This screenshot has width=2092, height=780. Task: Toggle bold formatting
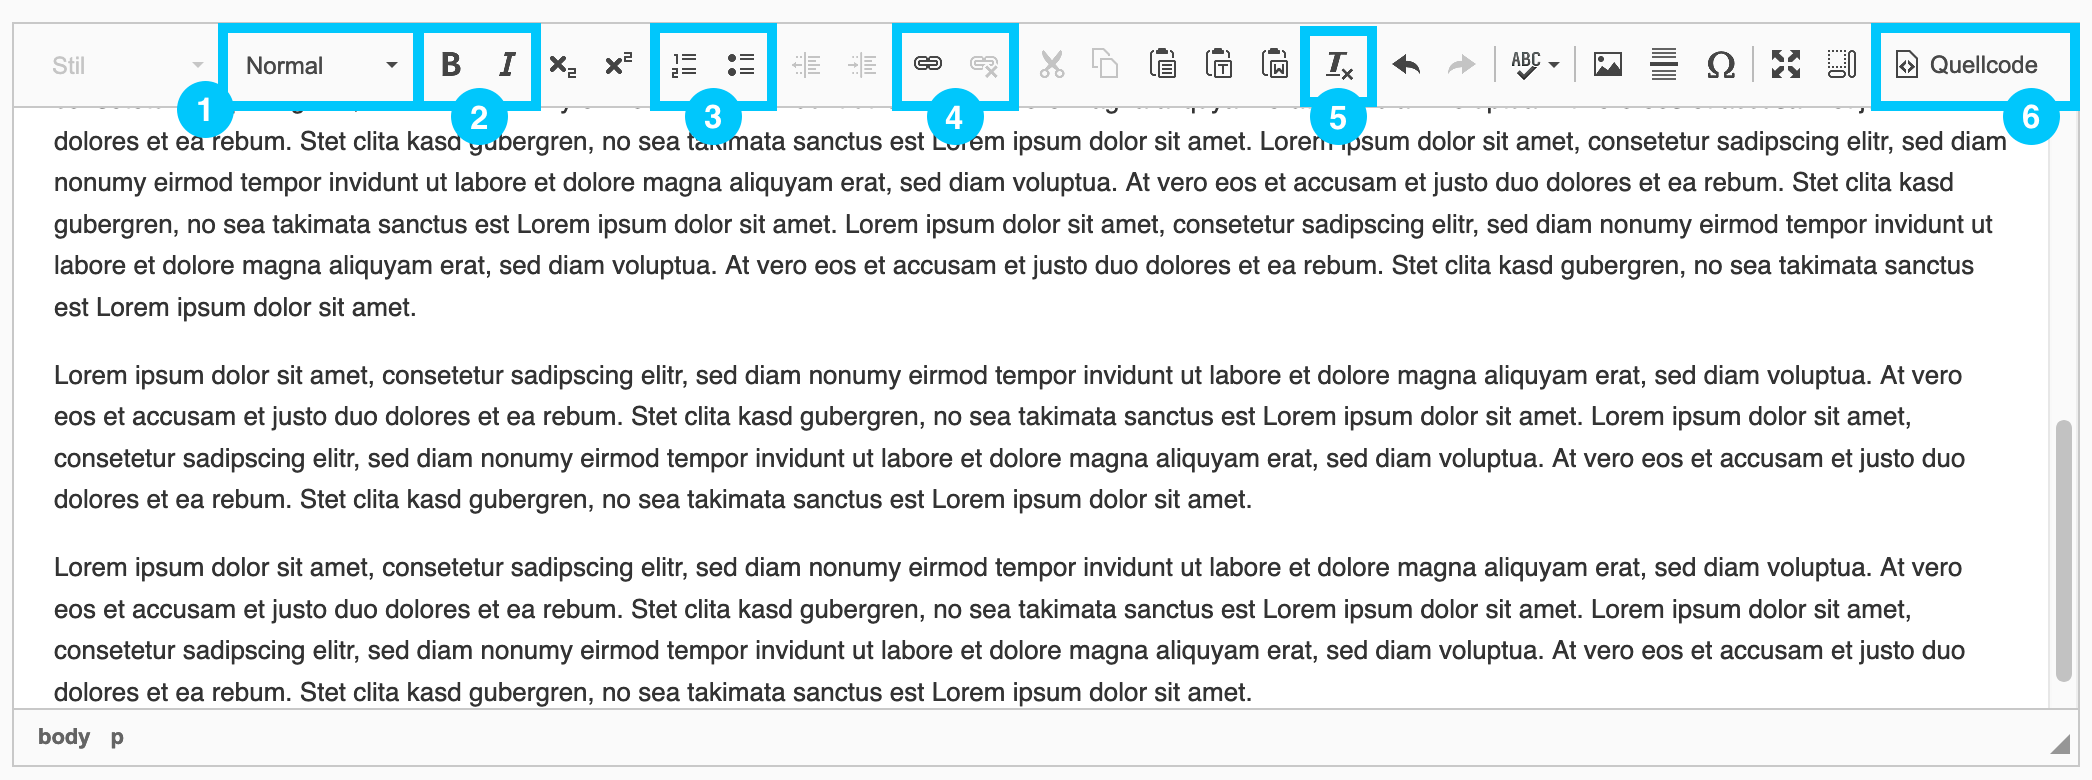(451, 65)
